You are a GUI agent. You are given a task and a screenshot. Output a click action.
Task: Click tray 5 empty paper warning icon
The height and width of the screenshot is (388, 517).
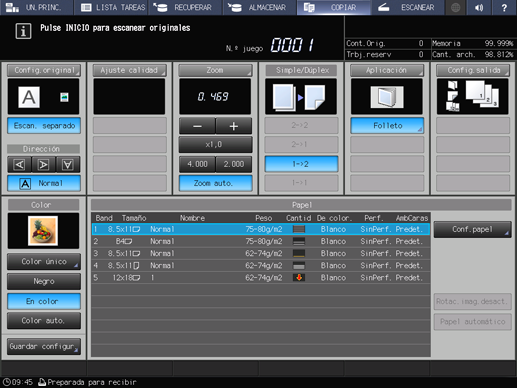[299, 278]
